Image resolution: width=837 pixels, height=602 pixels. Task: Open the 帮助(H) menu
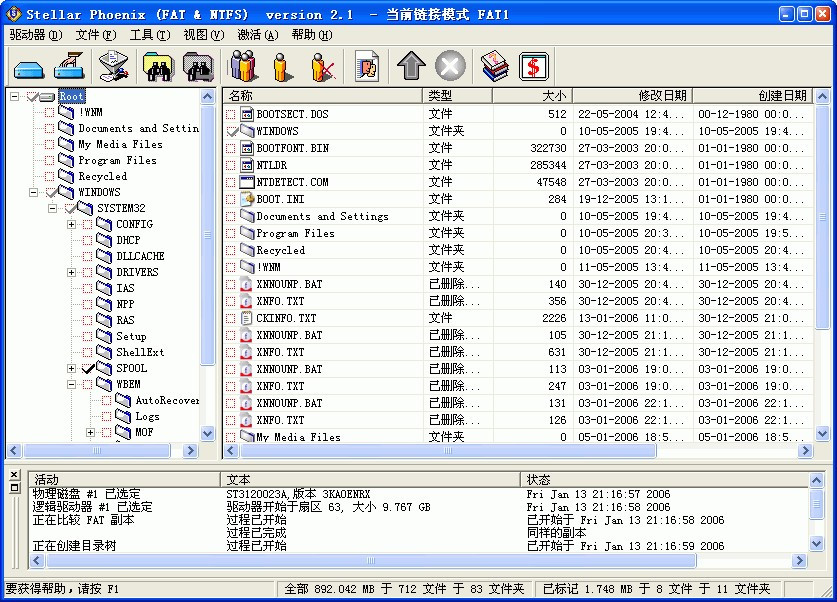tap(312, 35)
